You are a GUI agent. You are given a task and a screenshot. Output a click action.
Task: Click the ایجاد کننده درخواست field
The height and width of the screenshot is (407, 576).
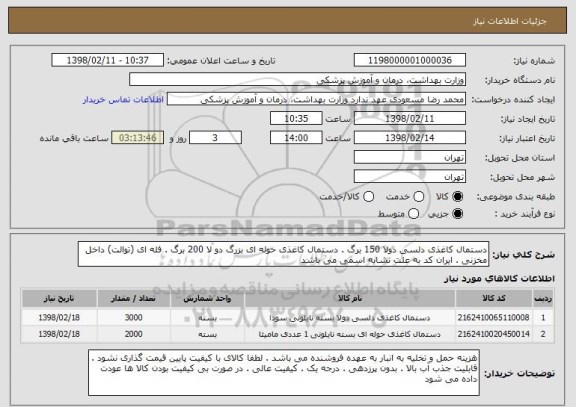click(316, 99)
